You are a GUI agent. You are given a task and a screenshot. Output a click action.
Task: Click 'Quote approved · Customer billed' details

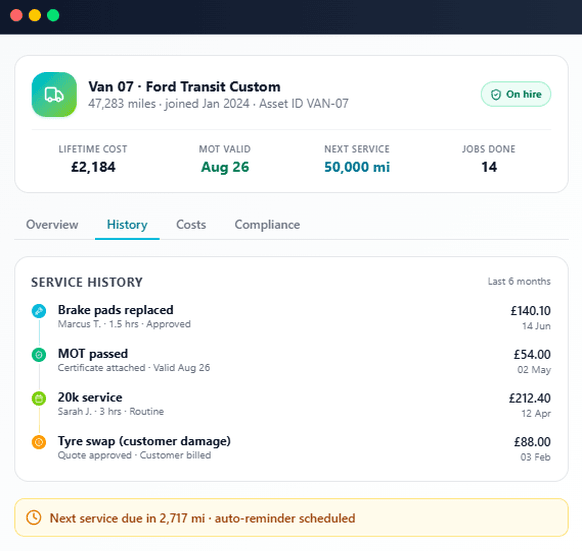click(134, 455)
